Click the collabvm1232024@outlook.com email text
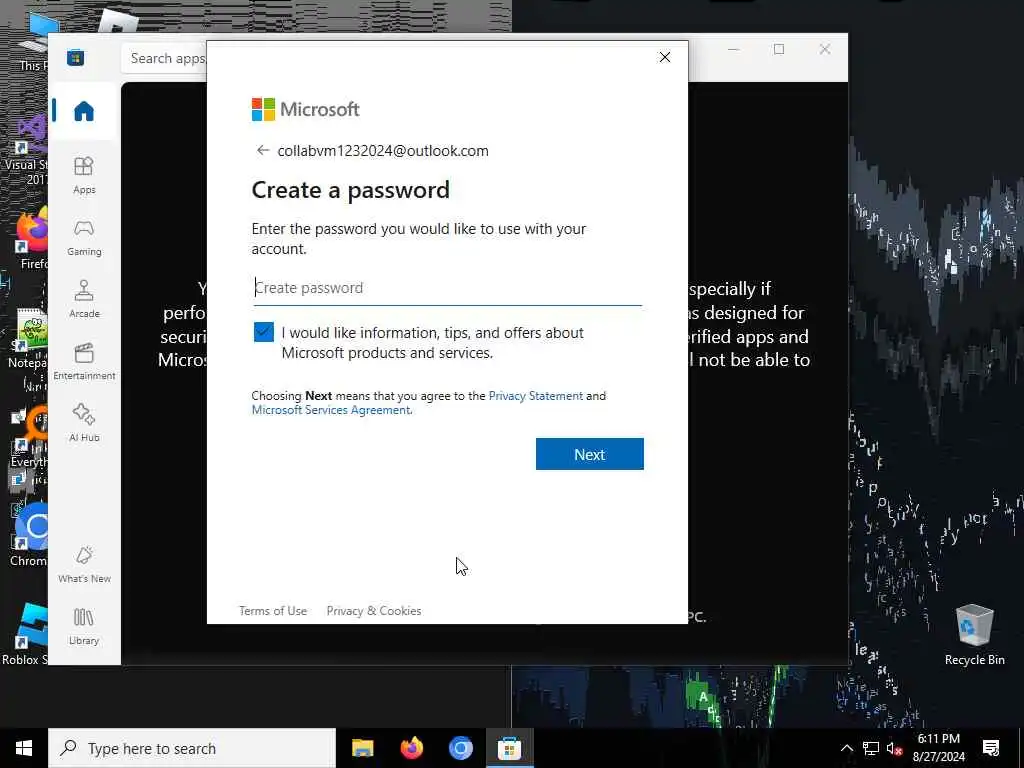This screenshot has width=1024, height=768. point(383,151)
